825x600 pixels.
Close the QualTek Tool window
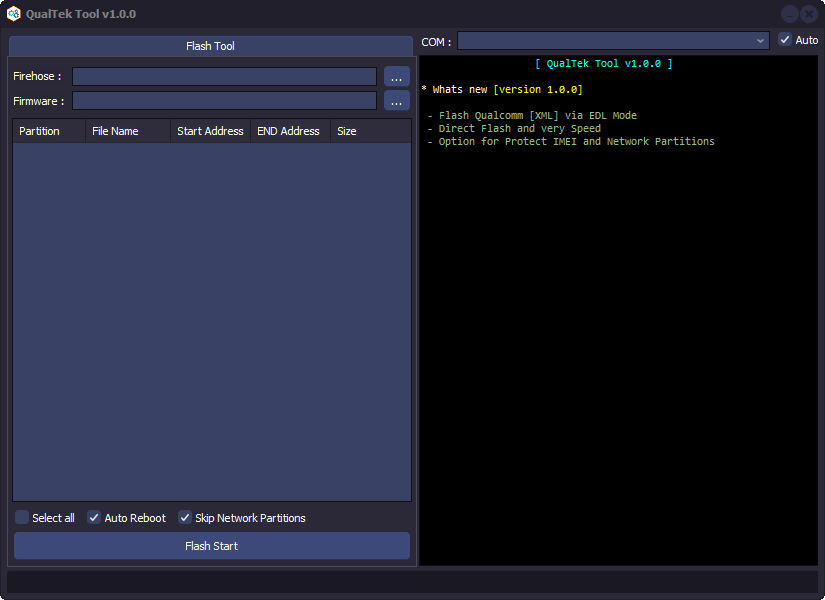coord(809,14)
